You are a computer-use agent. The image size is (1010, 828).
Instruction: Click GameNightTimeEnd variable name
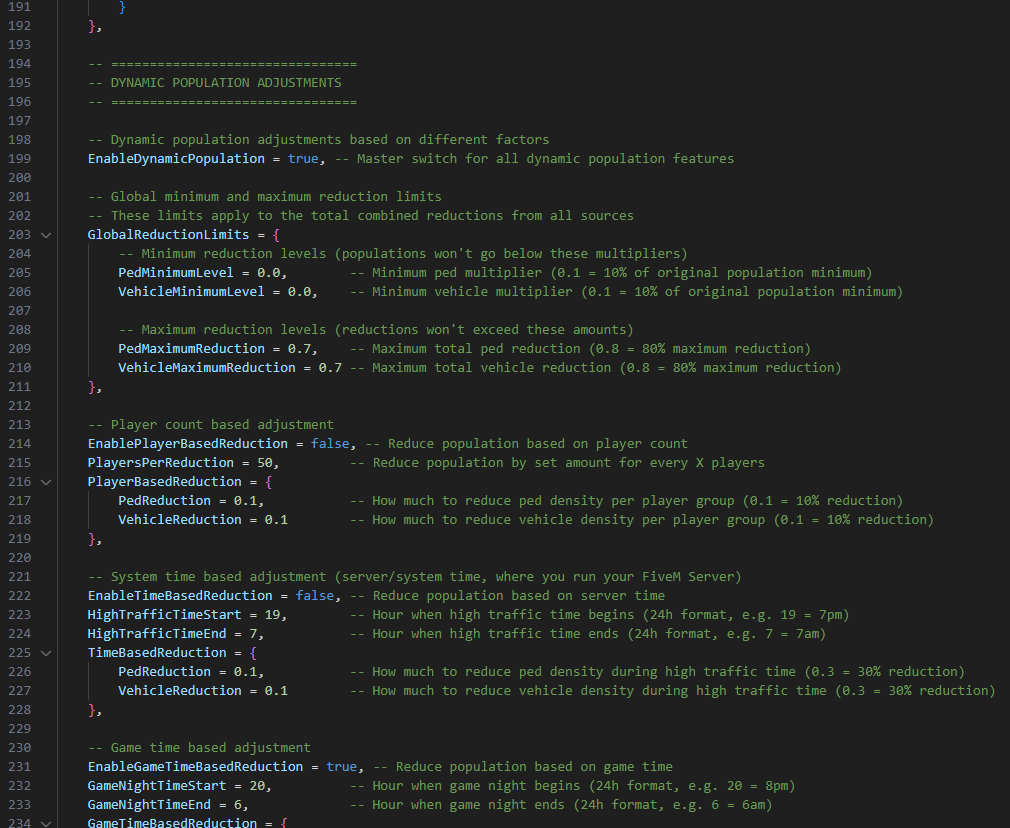click(x=149, y=804)
